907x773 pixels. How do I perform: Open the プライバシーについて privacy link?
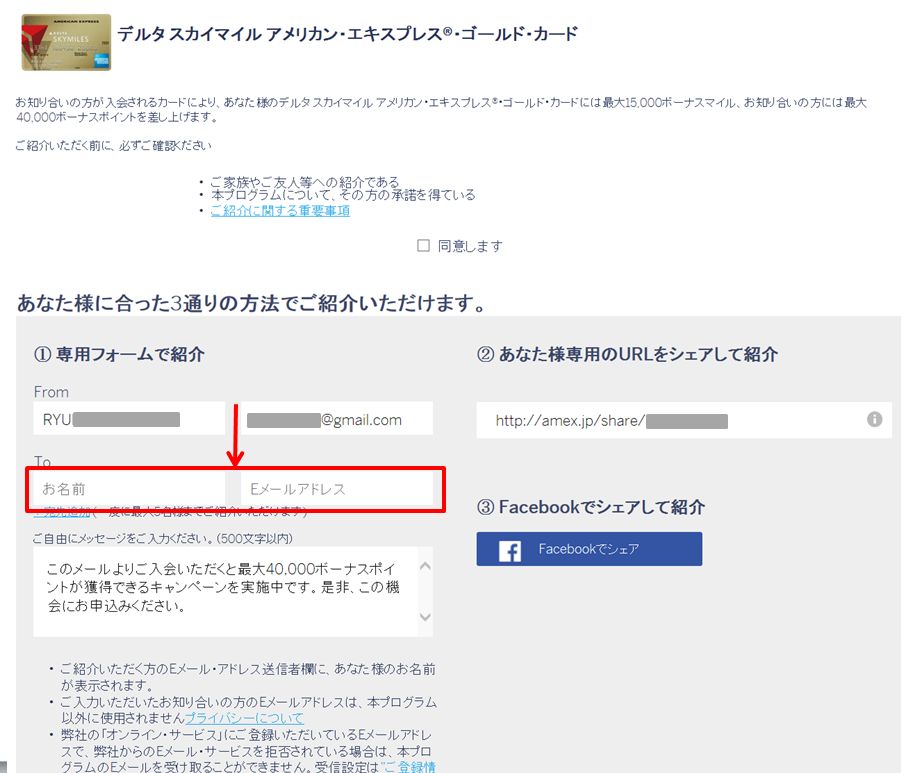pyautogui.click(x=244, y=718)
